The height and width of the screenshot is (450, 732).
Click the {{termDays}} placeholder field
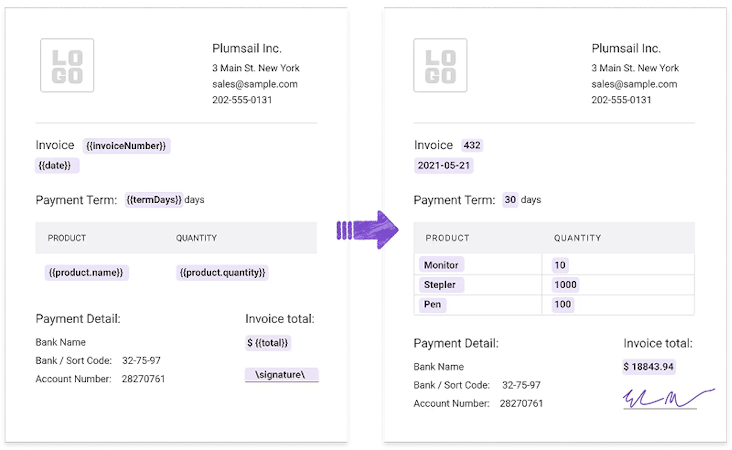tap(154, 200)
